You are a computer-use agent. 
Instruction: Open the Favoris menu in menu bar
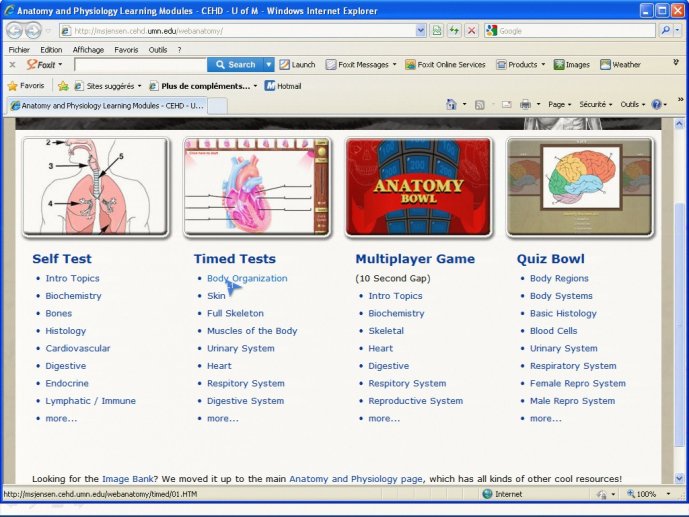(x=126, y=50)
